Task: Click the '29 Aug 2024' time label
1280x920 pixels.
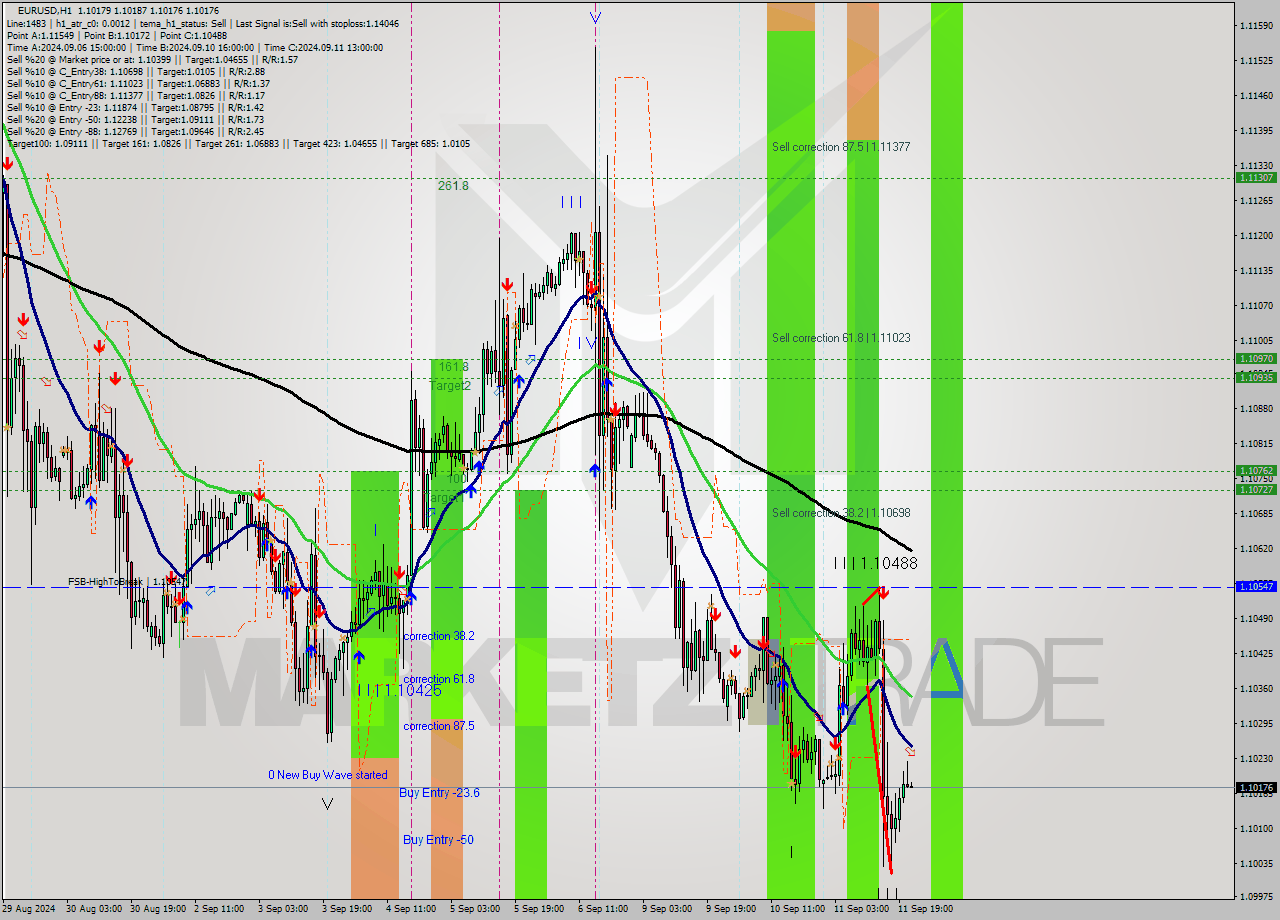Action: [29, 909]
